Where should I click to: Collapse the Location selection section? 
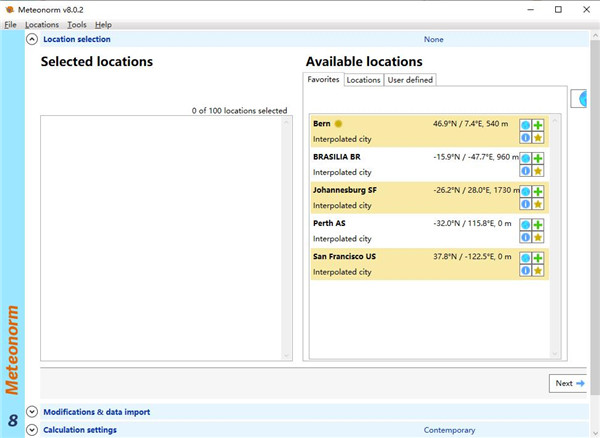click(x=32, y=39)
